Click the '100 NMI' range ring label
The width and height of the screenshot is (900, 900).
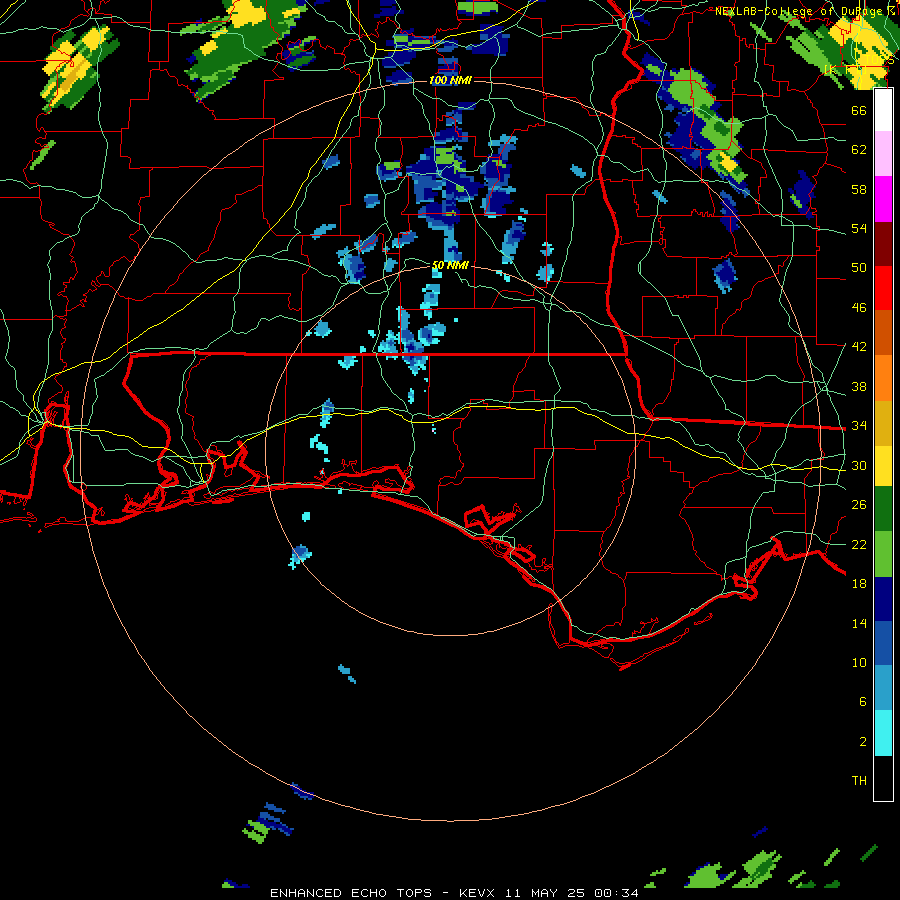(450, 80)
